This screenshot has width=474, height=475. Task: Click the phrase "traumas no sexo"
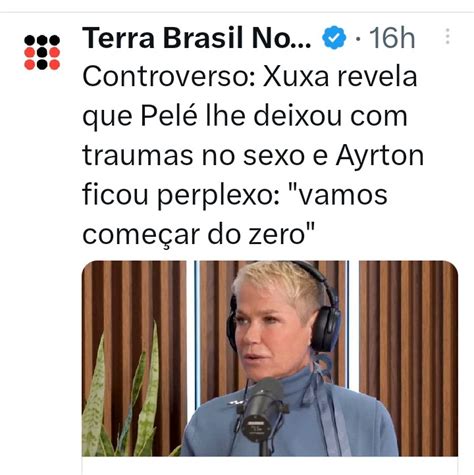click(193, 156)
